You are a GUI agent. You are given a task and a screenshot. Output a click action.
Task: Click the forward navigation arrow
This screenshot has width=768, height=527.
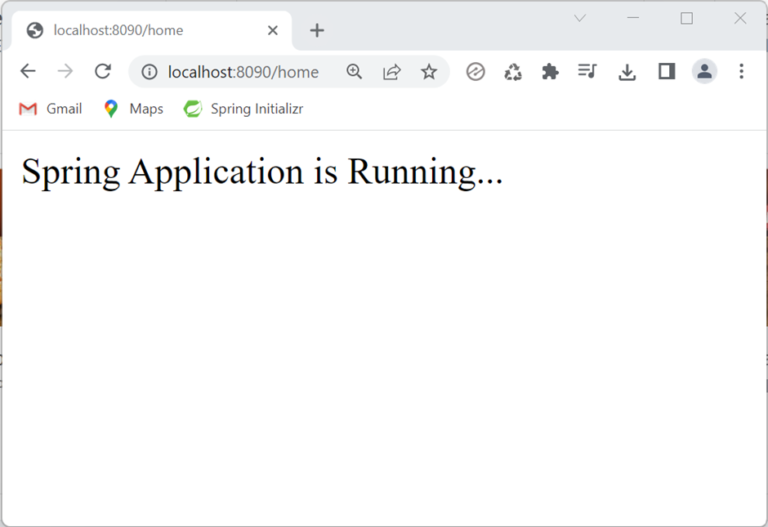(65, 72)
